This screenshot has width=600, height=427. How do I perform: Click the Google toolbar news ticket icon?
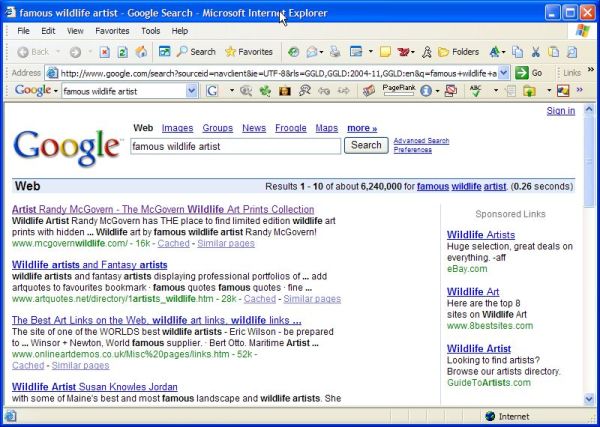[x=369, y=91]
